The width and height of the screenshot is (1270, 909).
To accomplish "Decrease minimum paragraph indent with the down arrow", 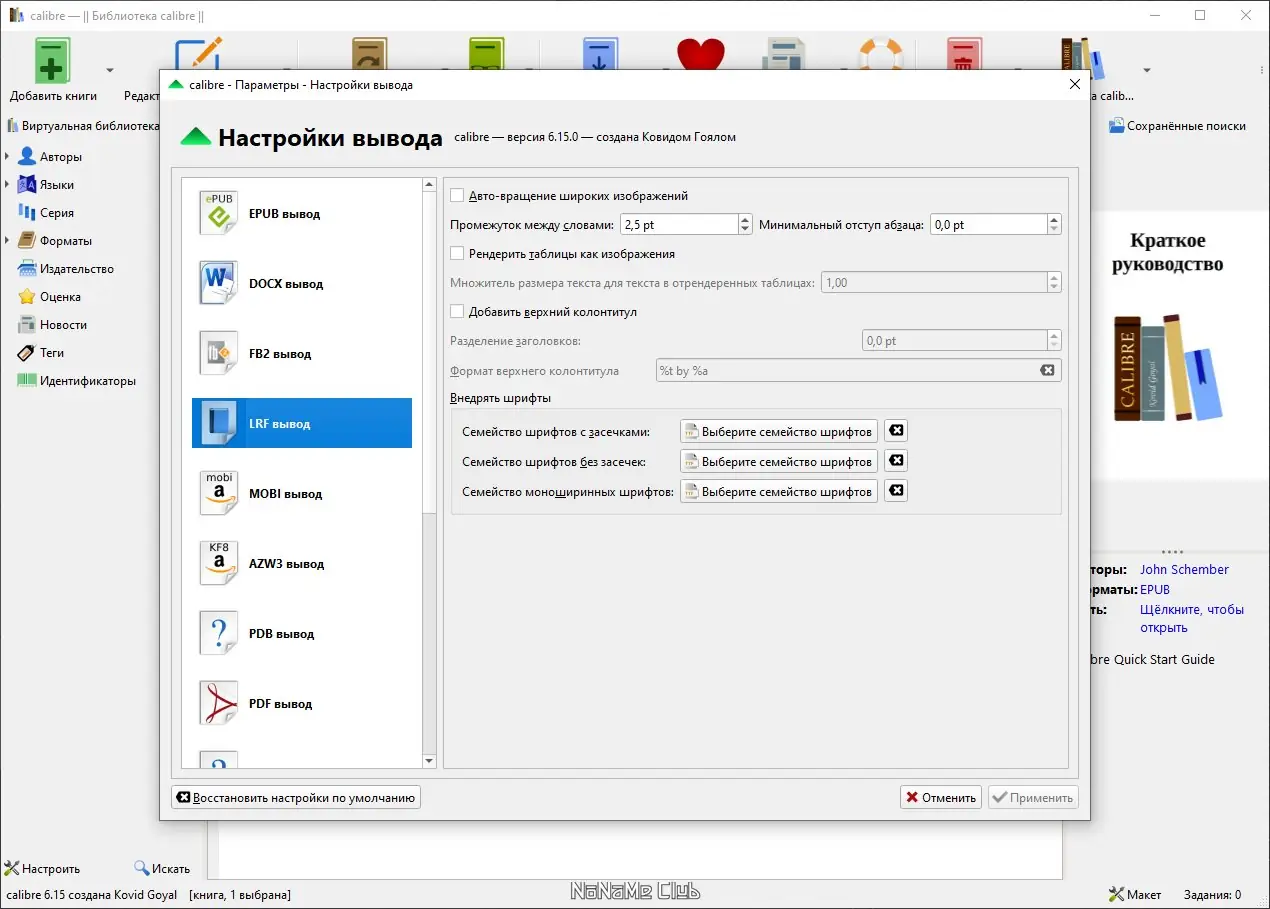I will [x=1055, y=230].
